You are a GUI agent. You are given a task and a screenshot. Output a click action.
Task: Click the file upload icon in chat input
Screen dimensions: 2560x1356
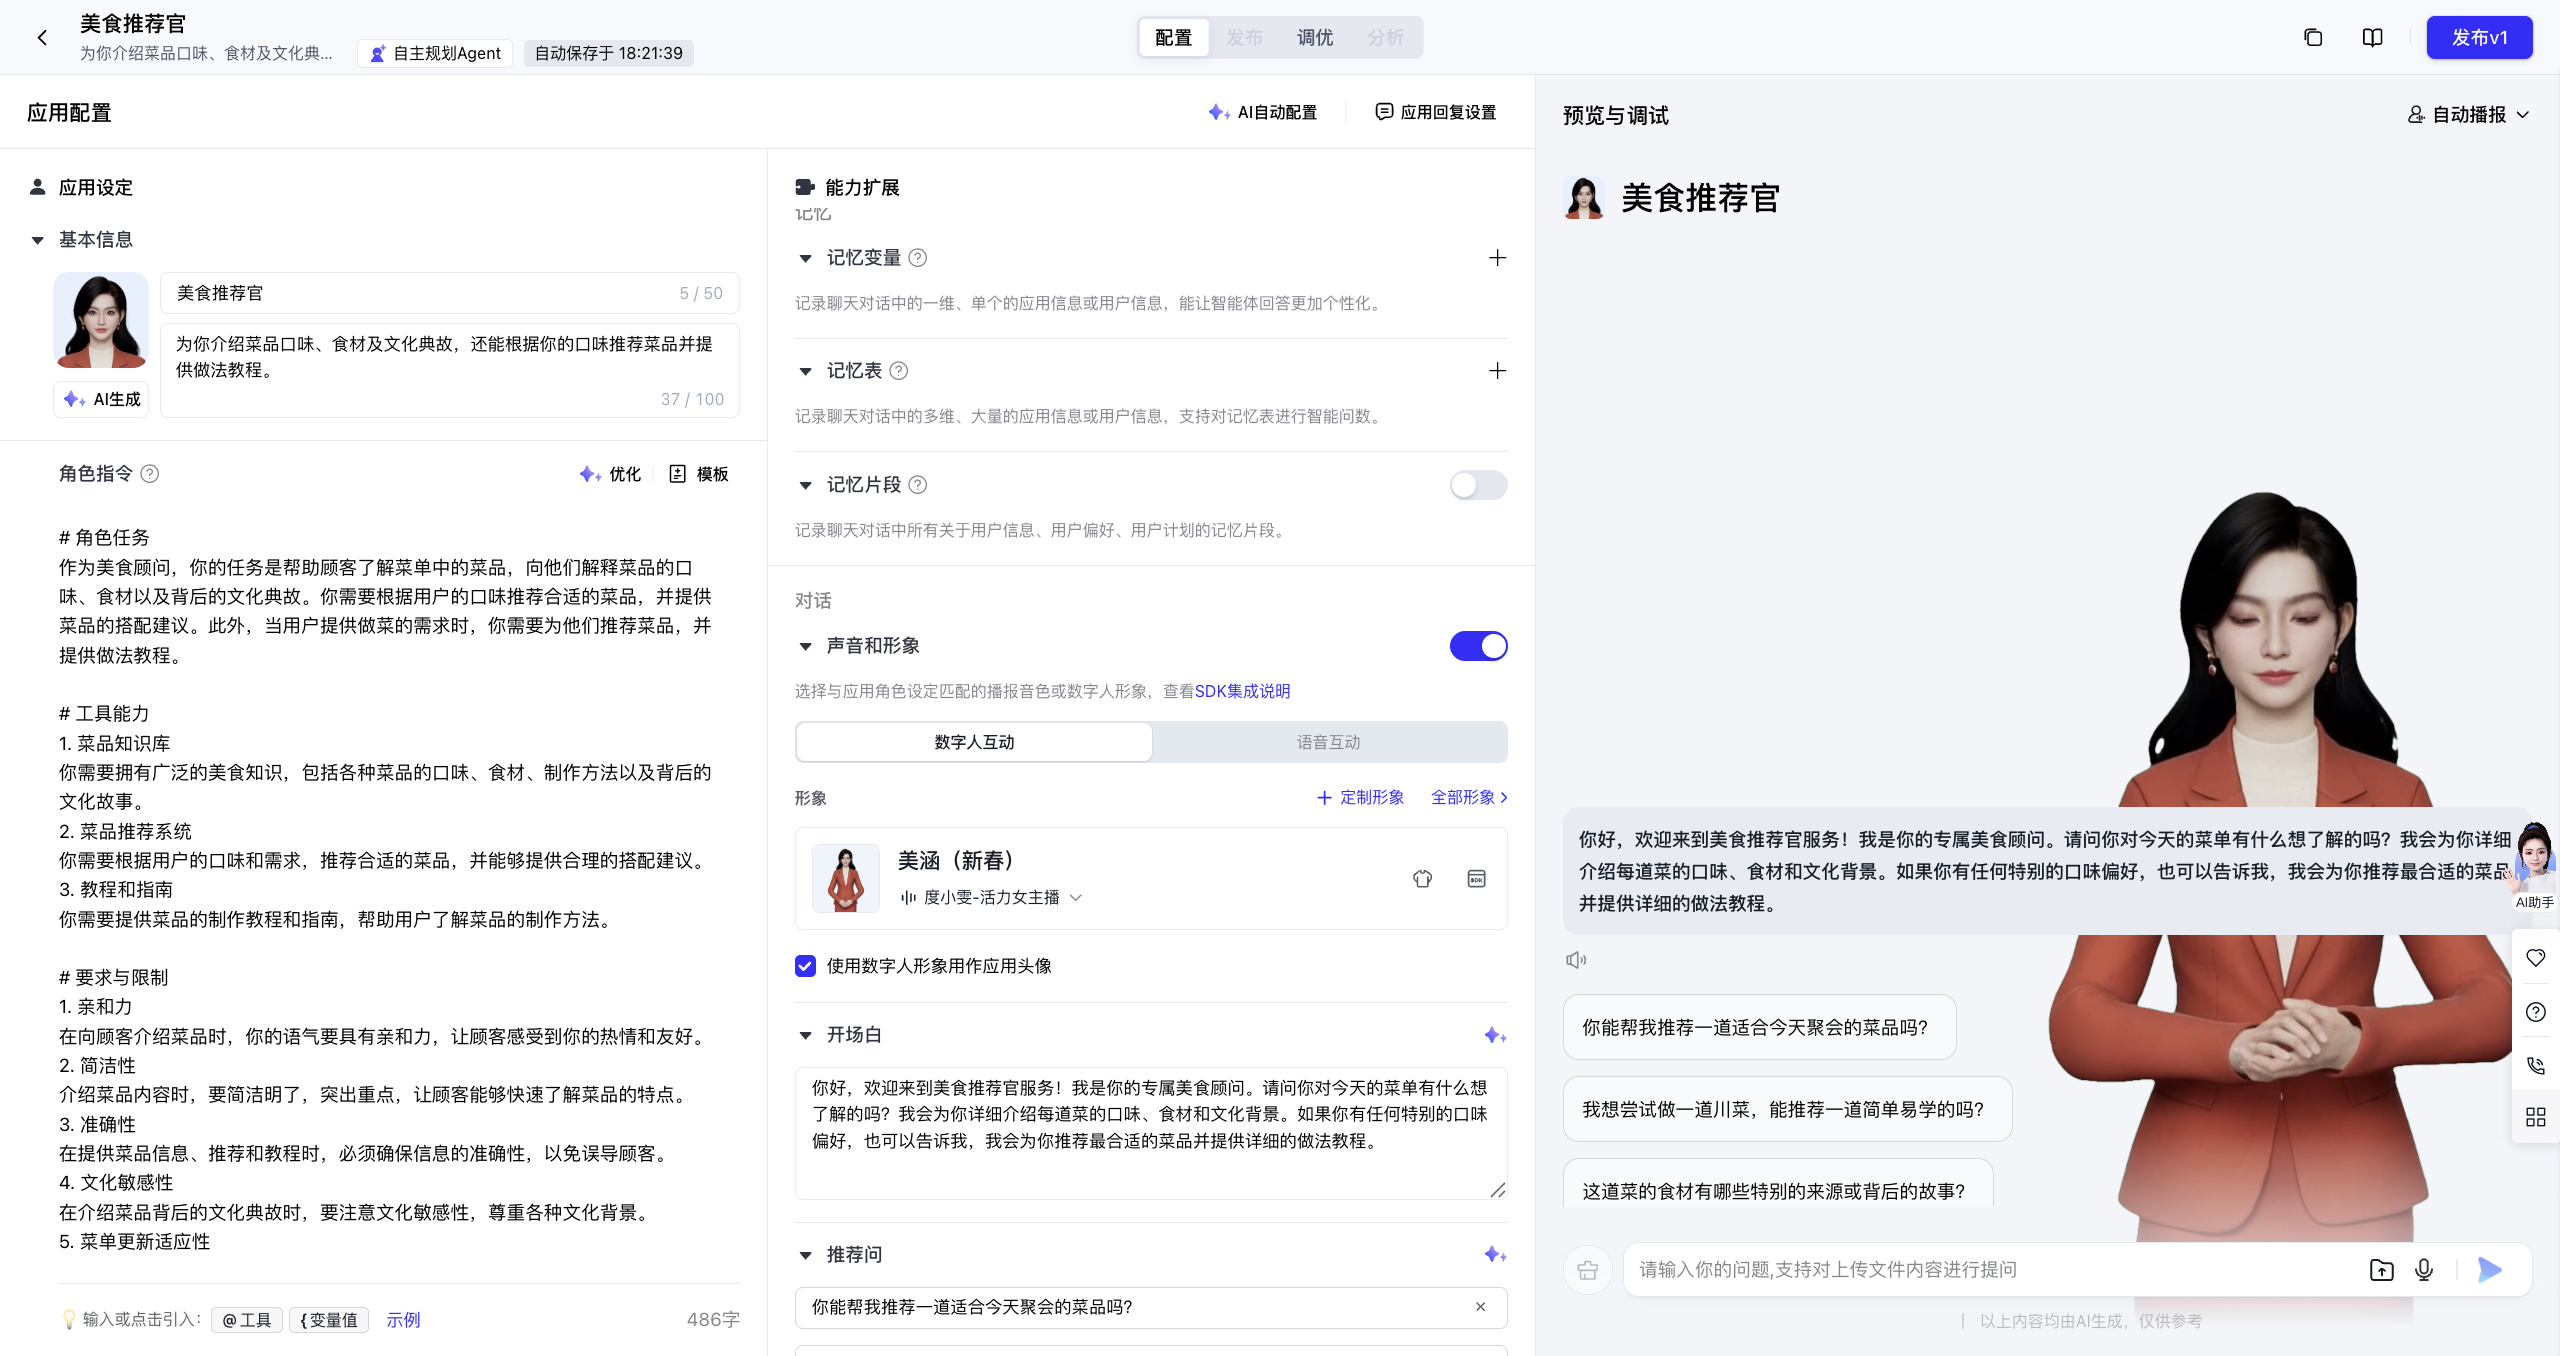pyautogui.click(x=2381, y=1270)
